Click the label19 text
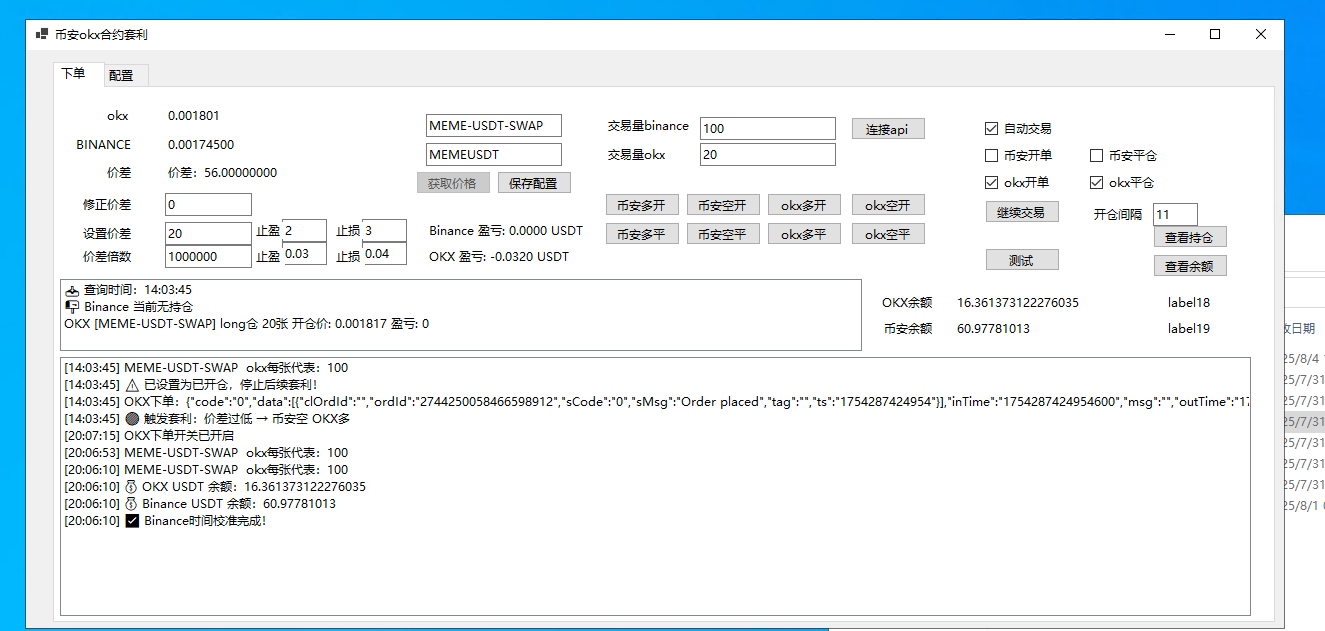The image size is (1325, 631). 1188,329
